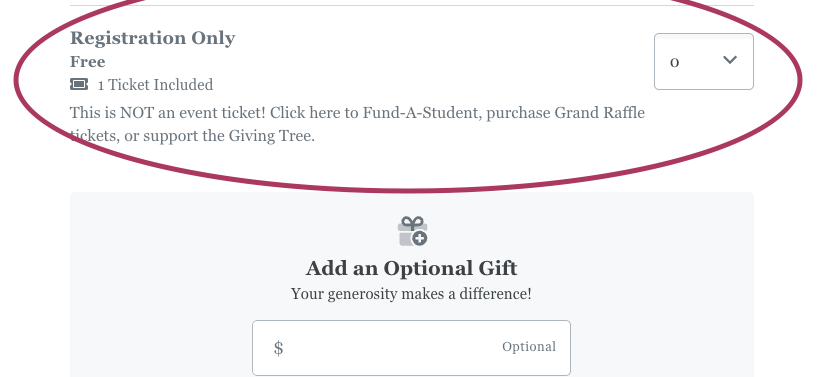The image size is (824, 377).
Task: Click the 0 value in the quantity selector
Action: click(674, 63)
